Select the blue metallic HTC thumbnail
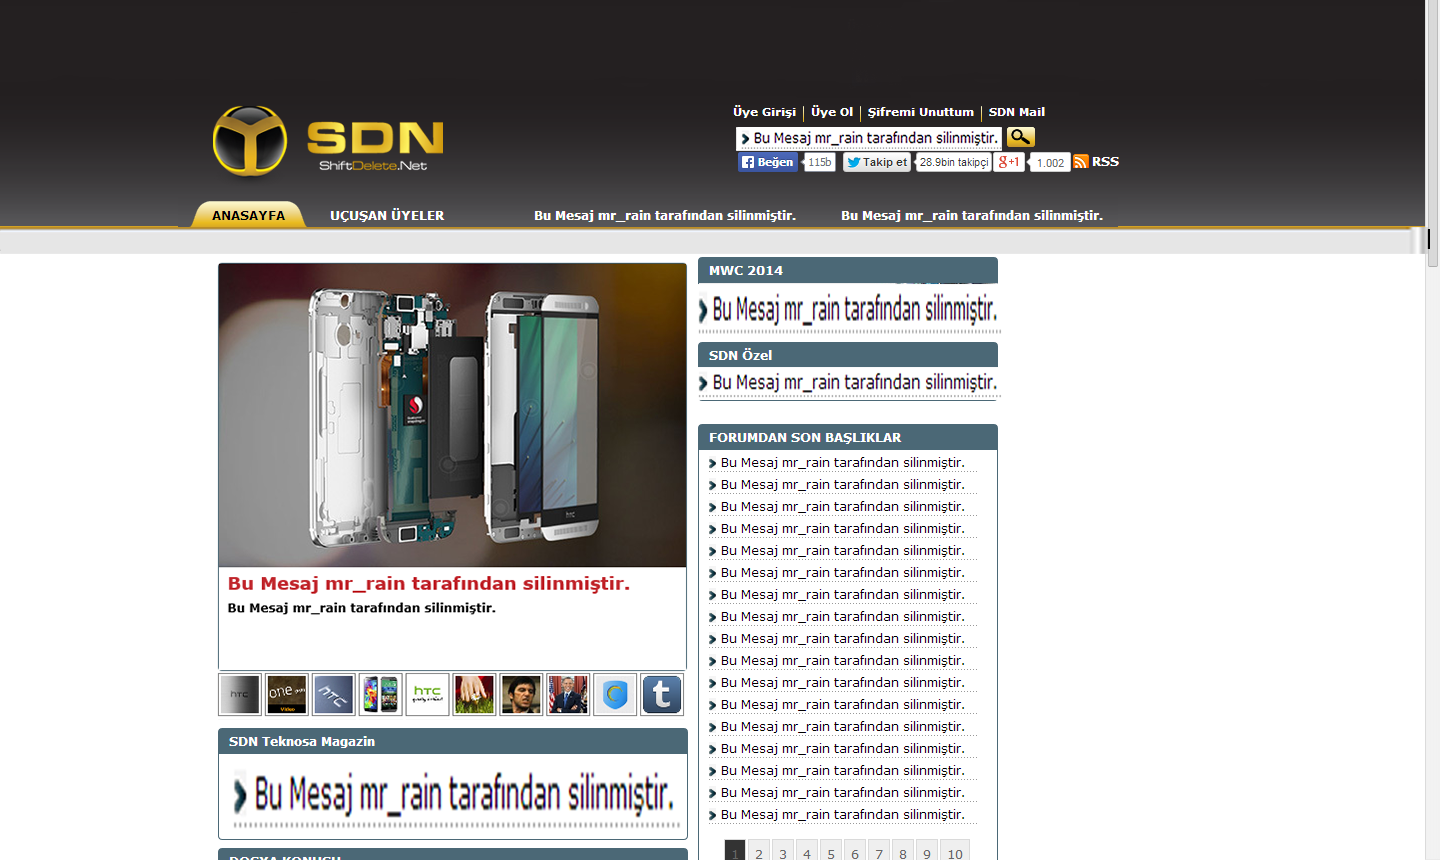Image resolution: width=1440 pixels, height=860 pixels. (334, 694)
